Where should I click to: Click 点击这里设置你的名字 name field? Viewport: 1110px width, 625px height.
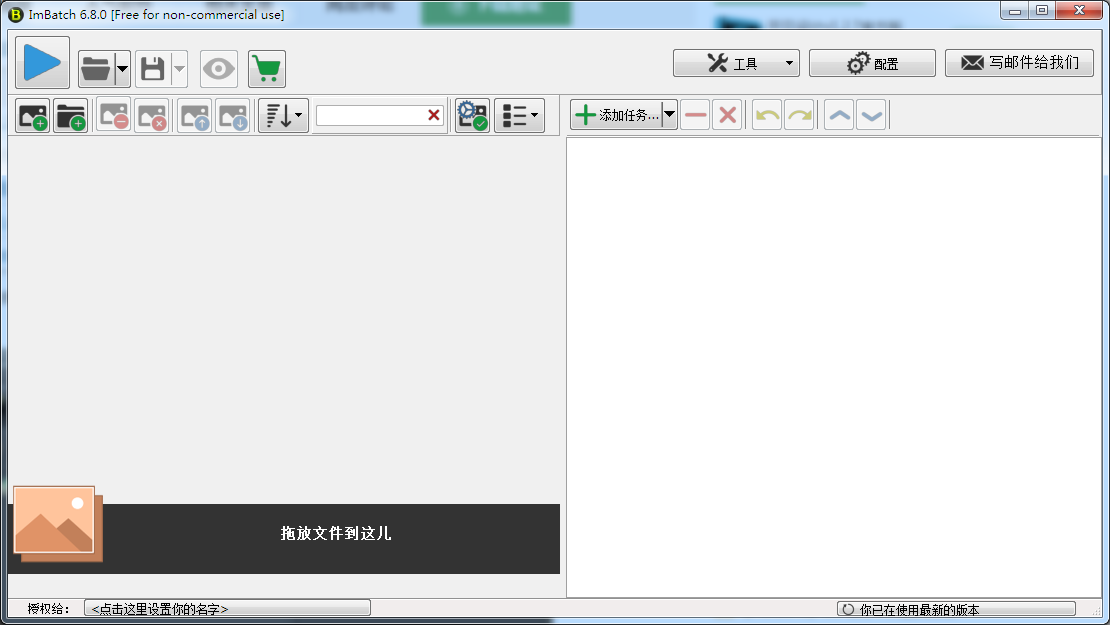[227, 609]
